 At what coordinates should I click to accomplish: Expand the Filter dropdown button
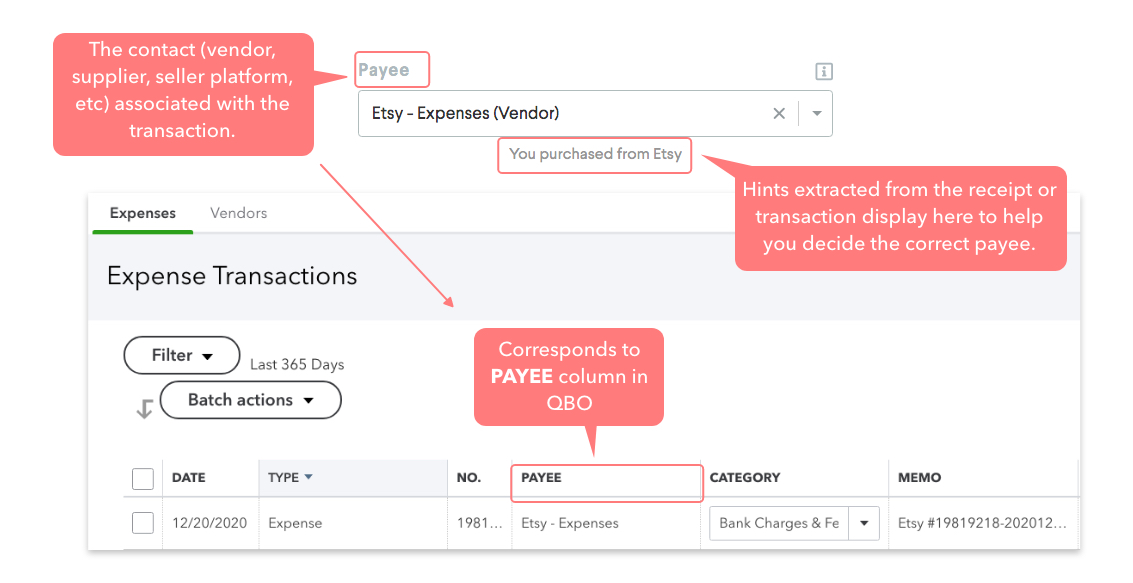point(182,355)
